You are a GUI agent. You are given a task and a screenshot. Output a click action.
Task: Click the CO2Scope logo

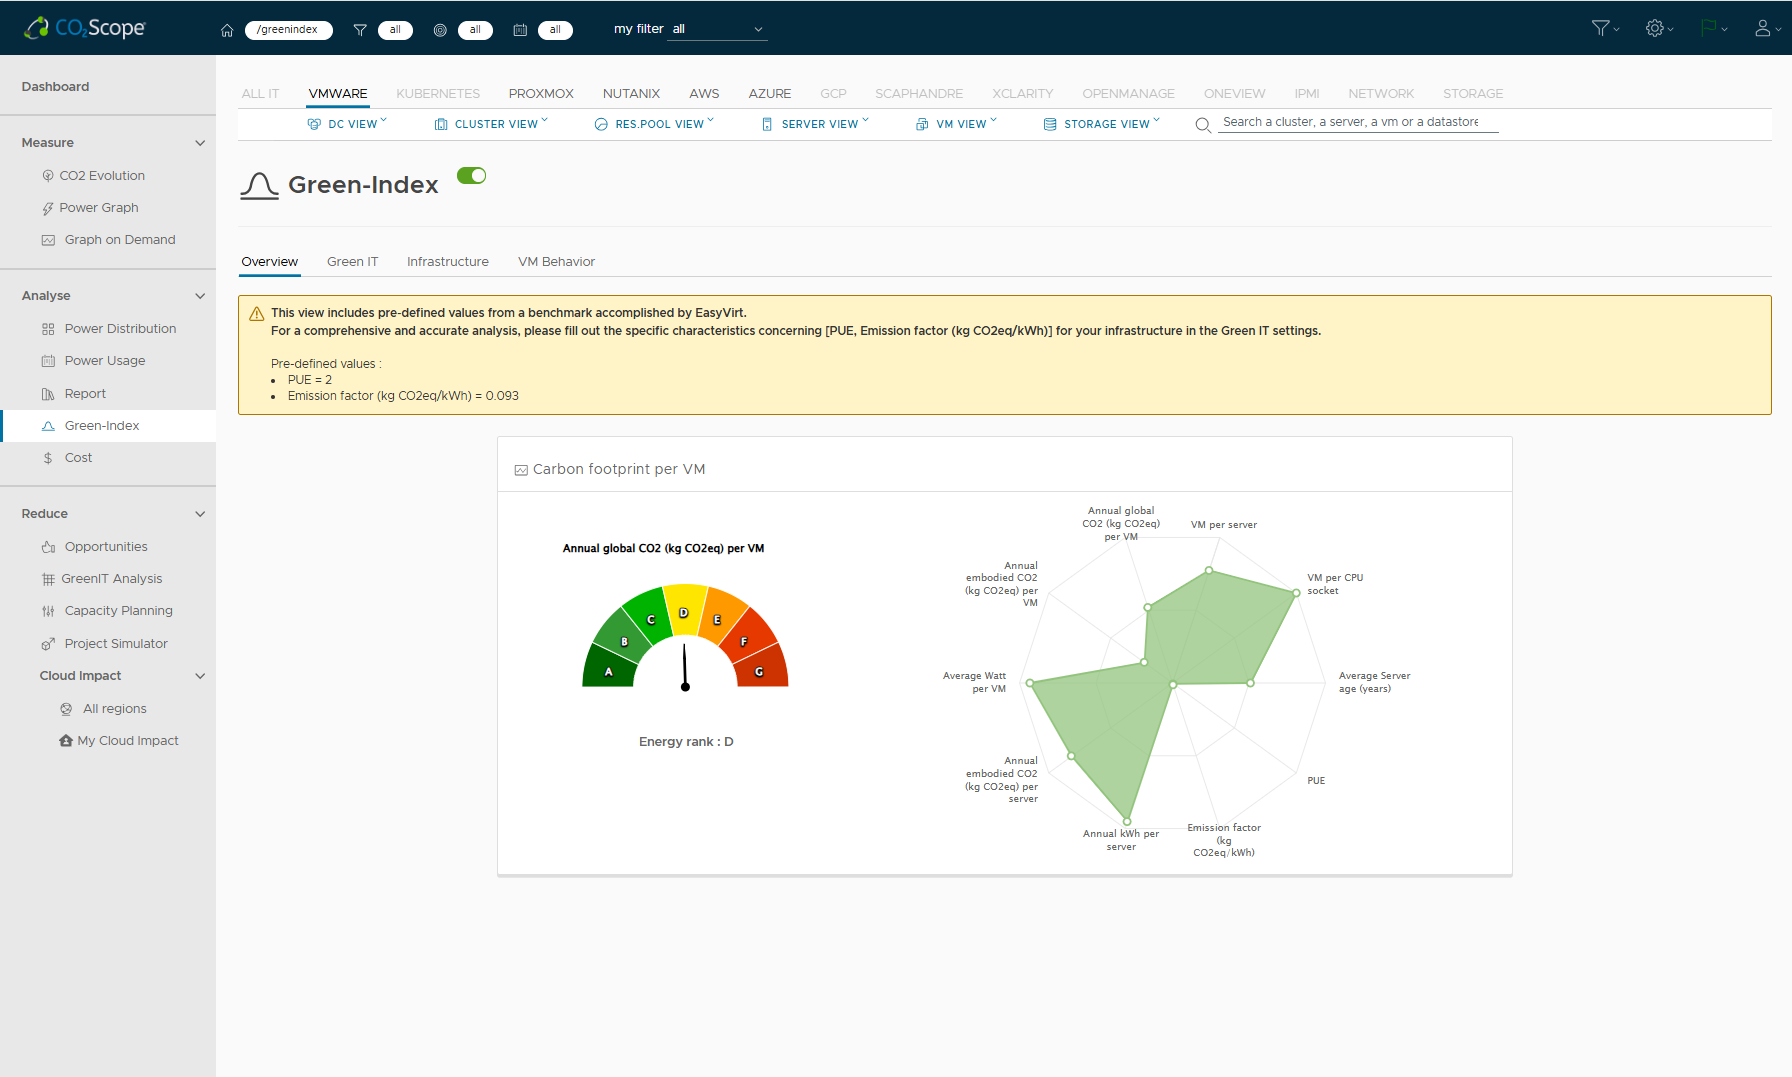tap(85, 28)
